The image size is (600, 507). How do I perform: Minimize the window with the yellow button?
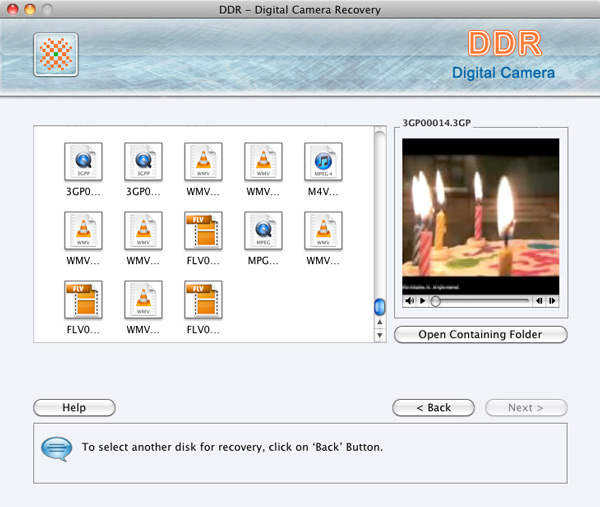(x=30, y=9)
